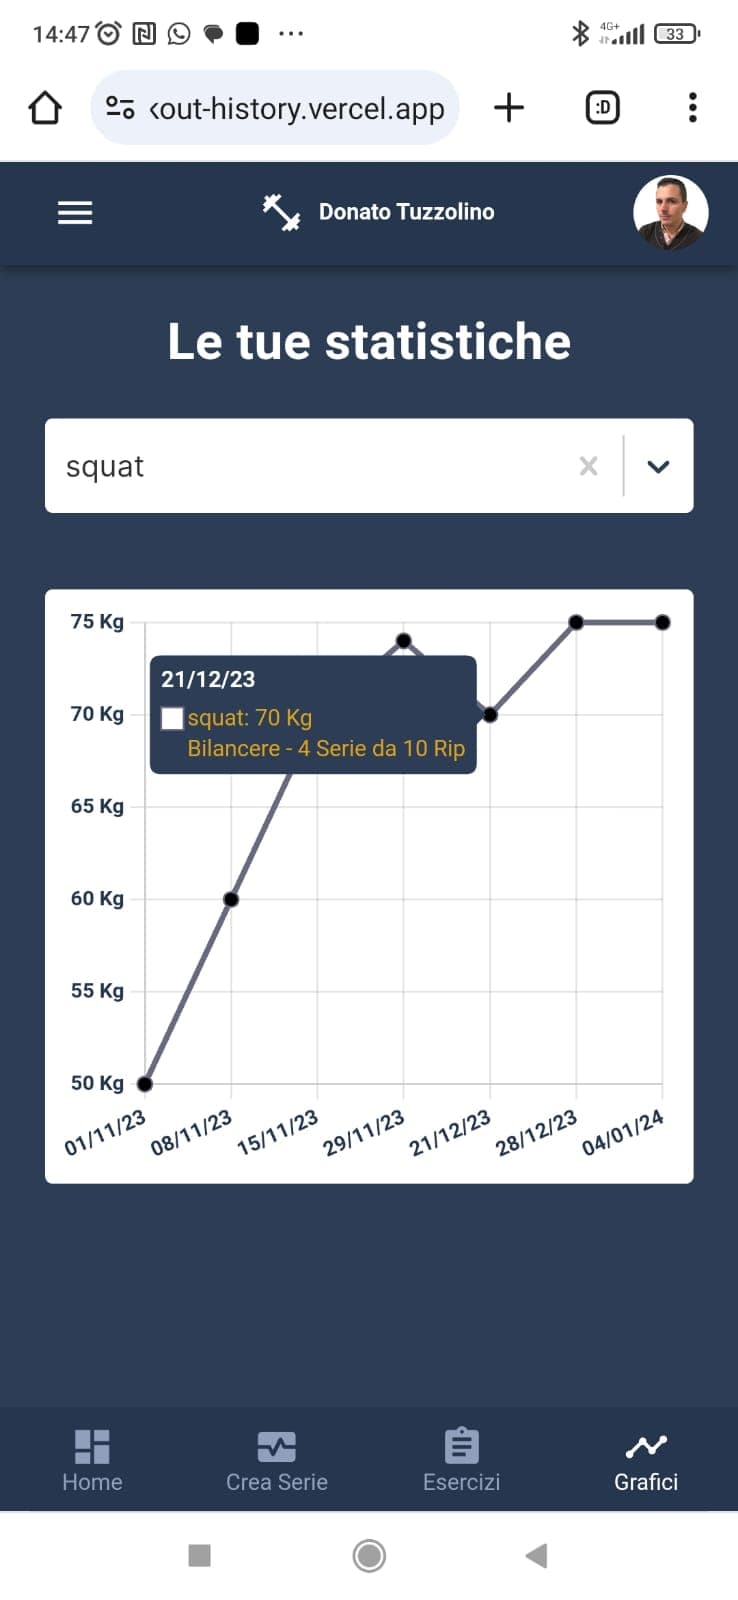This screenshot has height=1600, width=738.
Task: Tap the browser home icon
Action: [x=45, y=108]
